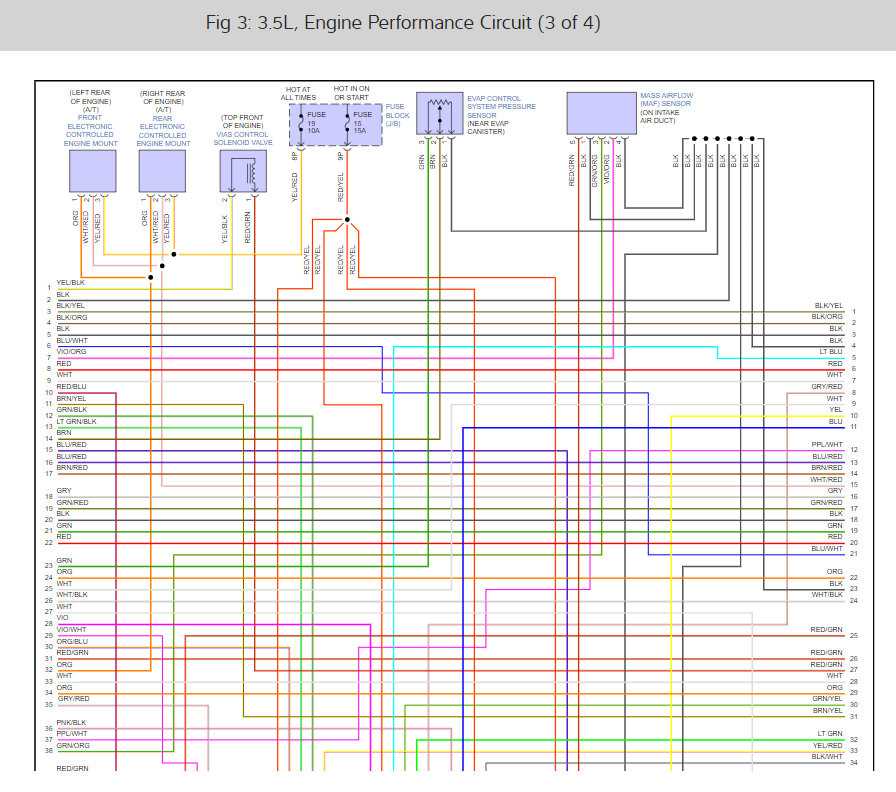Click the 'ORG/BLU' wire label on the left
Image resolution: width=896 pixels, height=792 pixels.
[x=72, y=641]
